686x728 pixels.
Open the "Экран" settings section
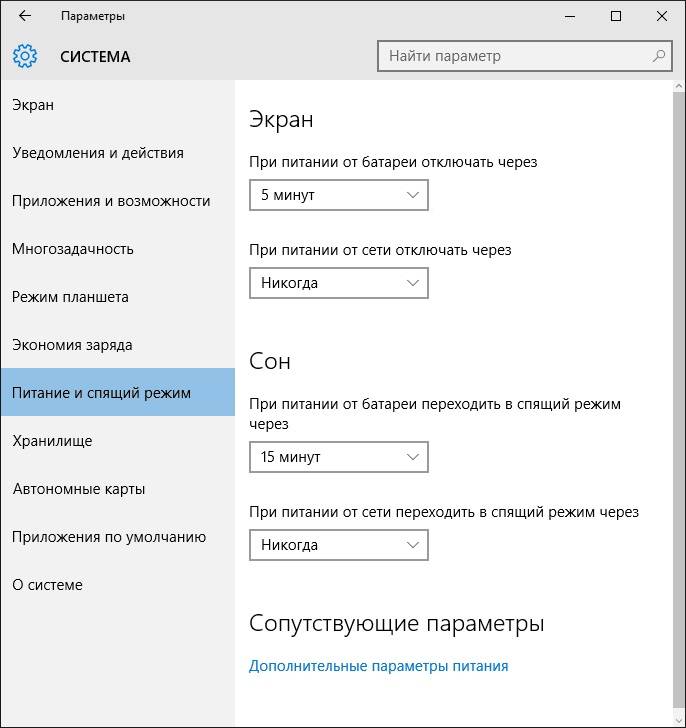coord(33,105)
